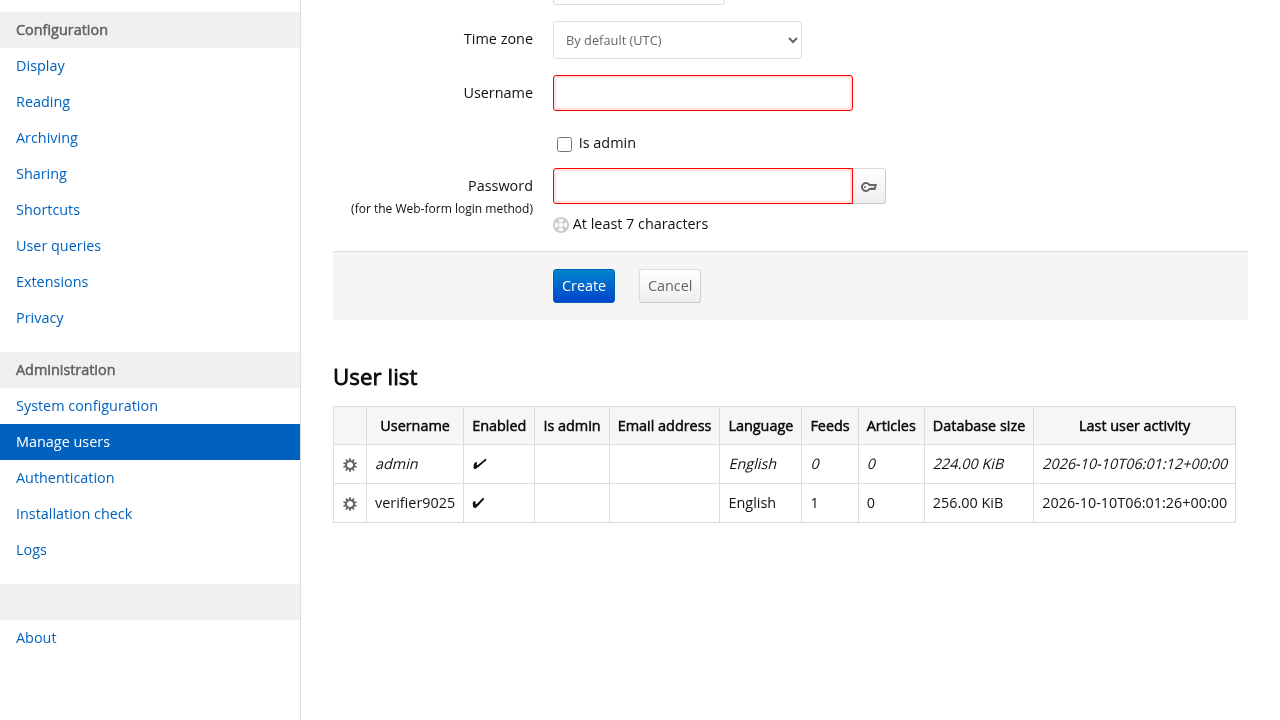
Task: Open the About page
Action: click(x=36, y=638)
